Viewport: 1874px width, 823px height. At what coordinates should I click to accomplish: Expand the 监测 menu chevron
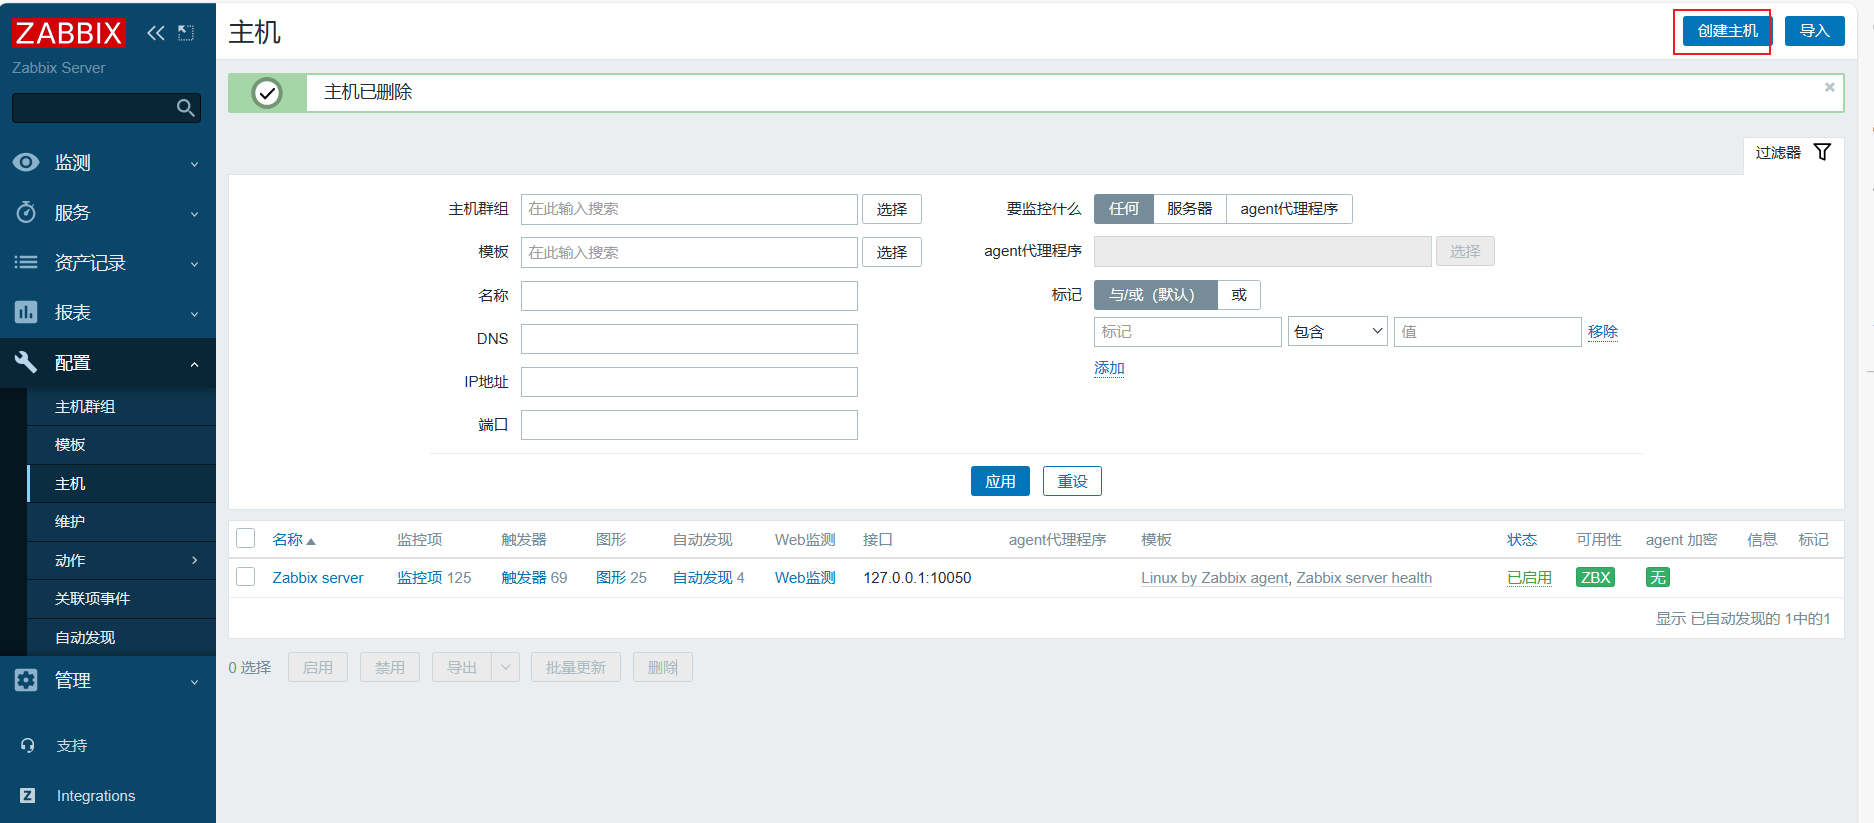pyautogui.click(x=195, y=164)
